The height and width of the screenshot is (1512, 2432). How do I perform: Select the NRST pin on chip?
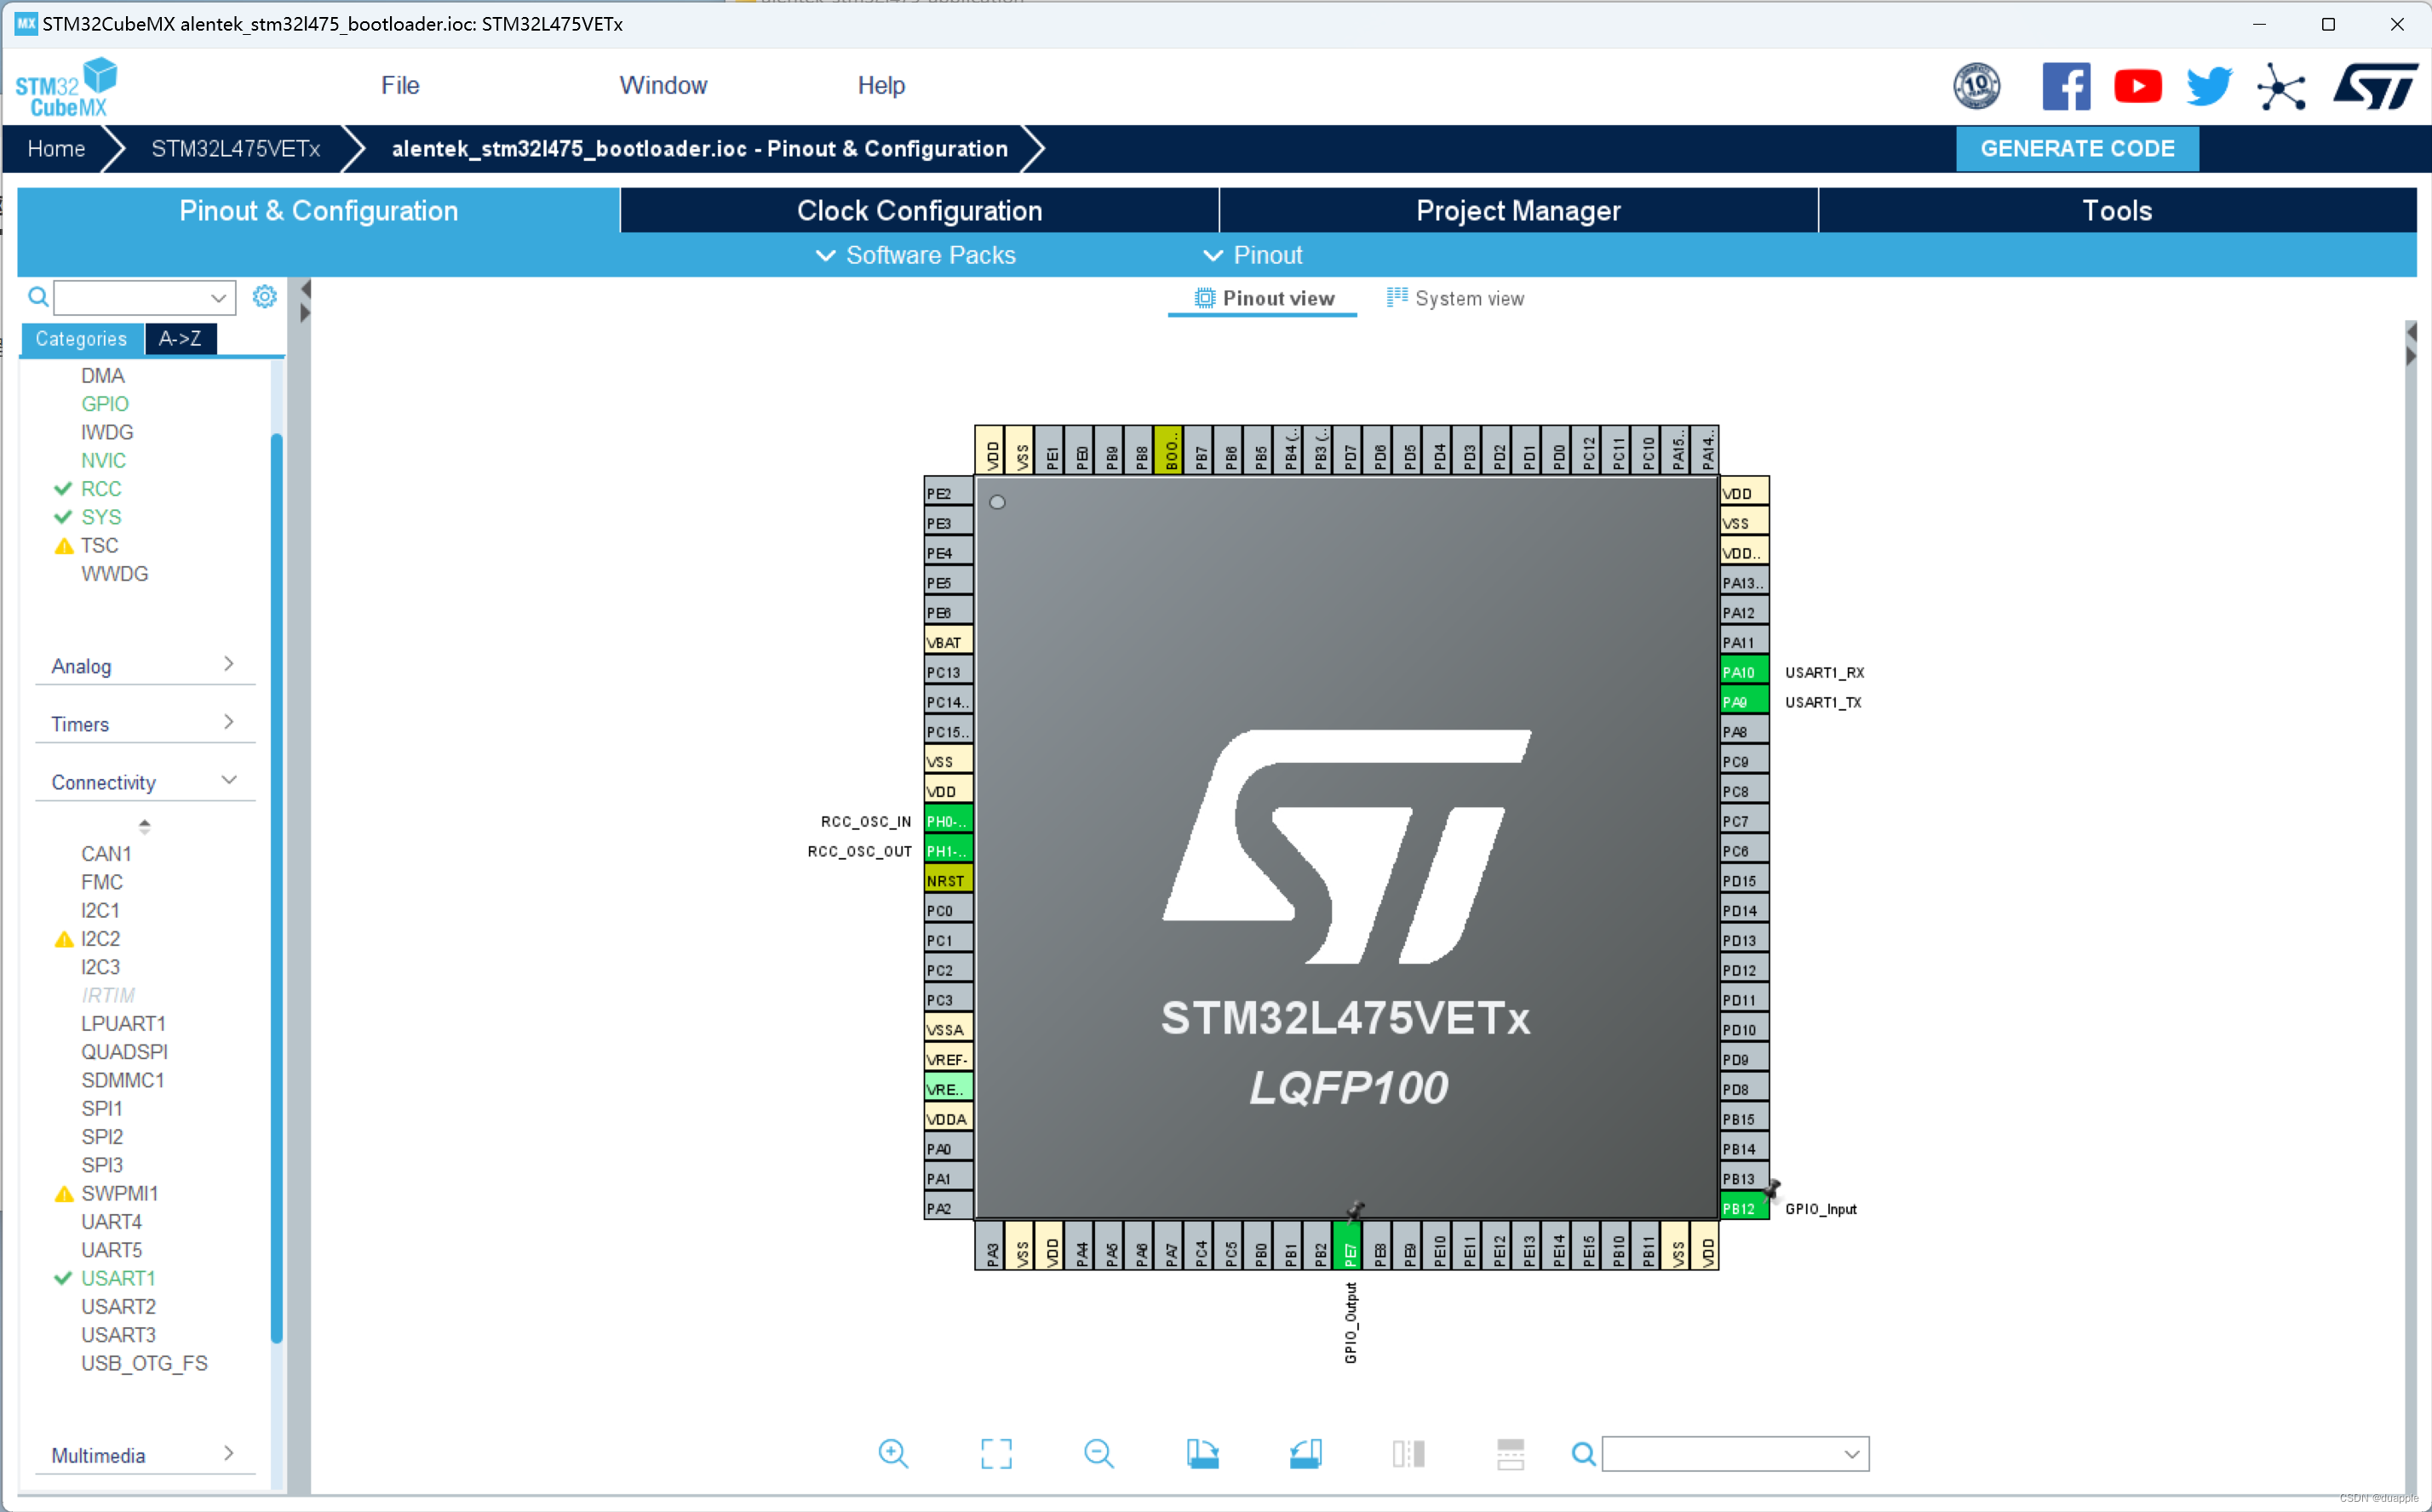pos(948,880)
